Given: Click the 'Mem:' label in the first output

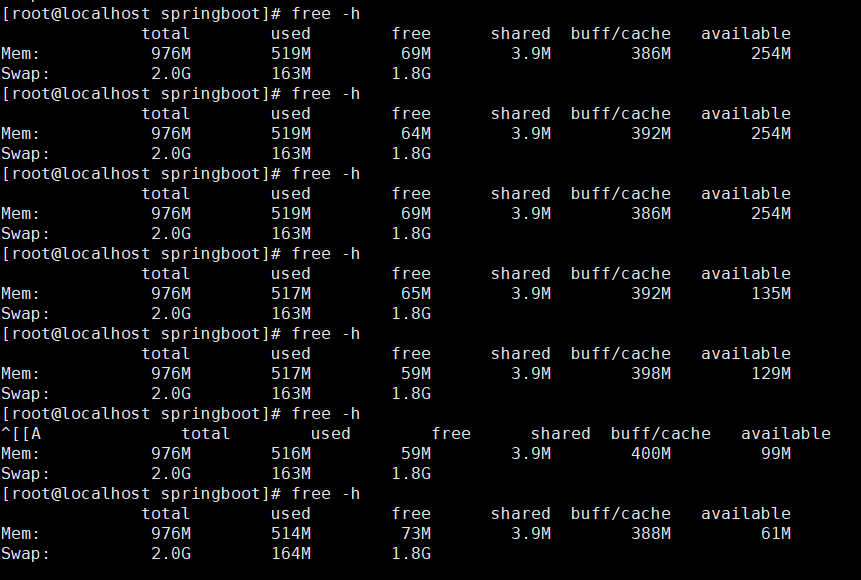Looking at the screenshot, I should pos(20,54).
